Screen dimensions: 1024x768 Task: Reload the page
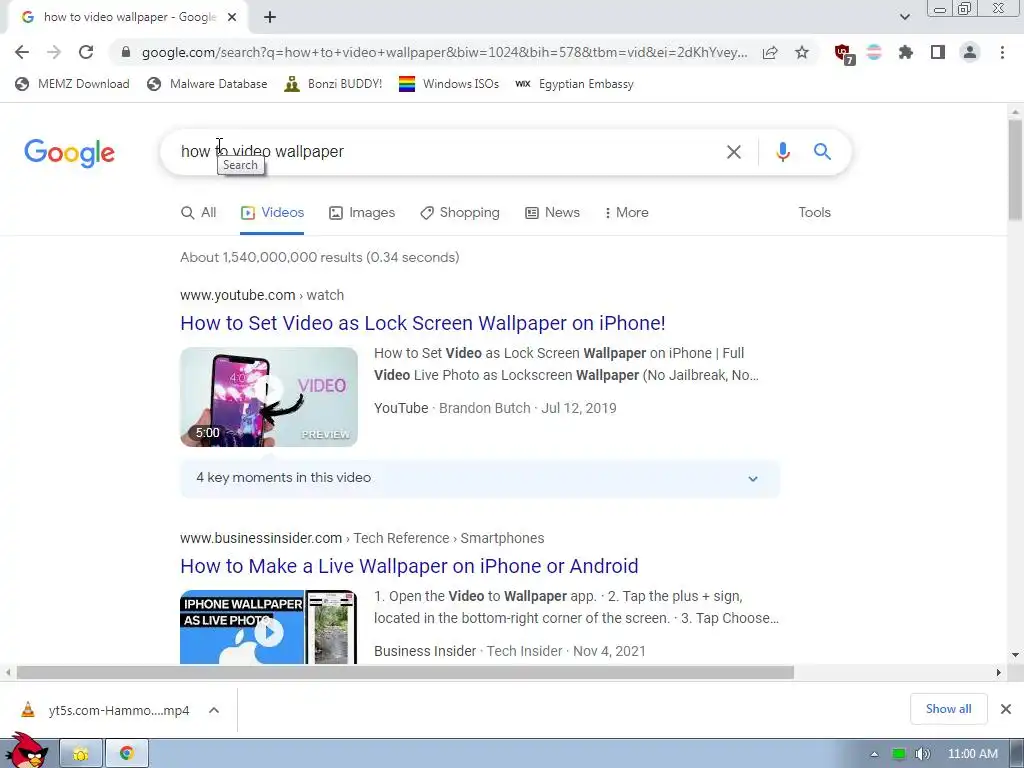point(86,52)
